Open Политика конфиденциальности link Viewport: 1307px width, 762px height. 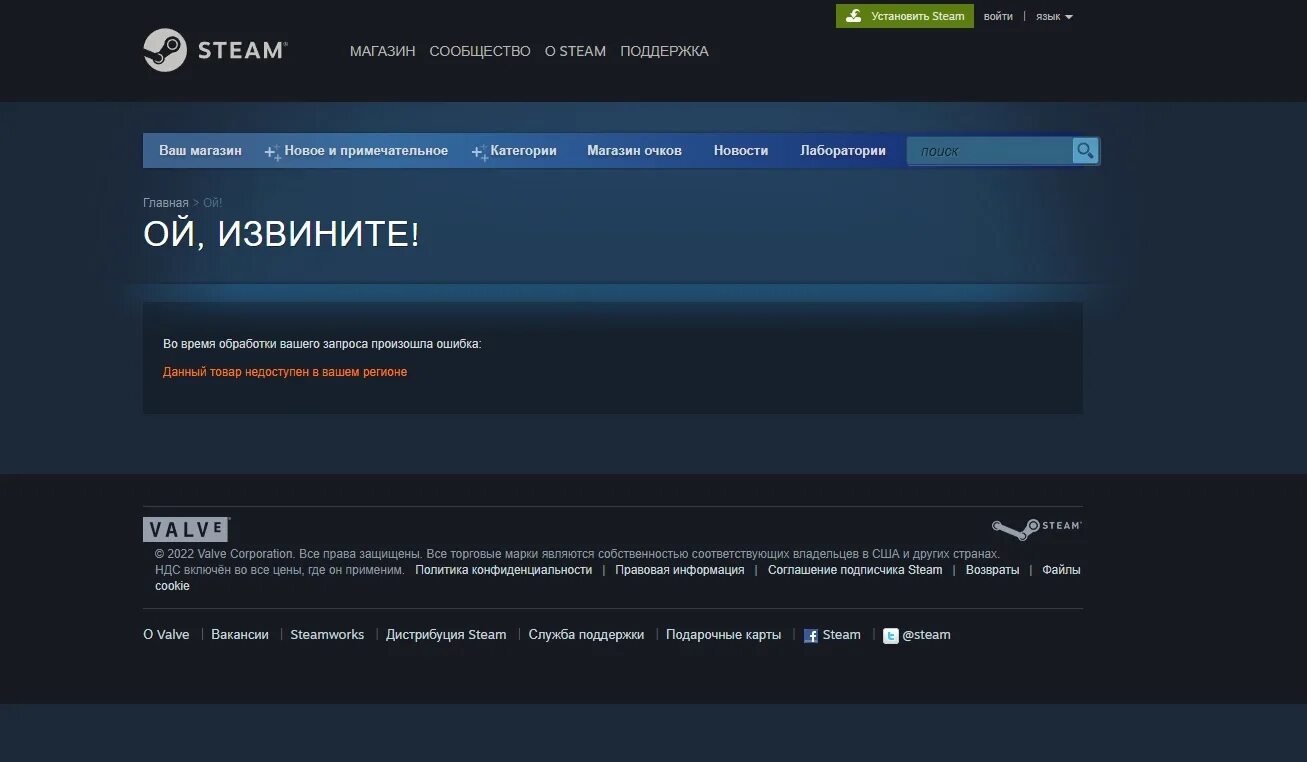pos(504,570)
